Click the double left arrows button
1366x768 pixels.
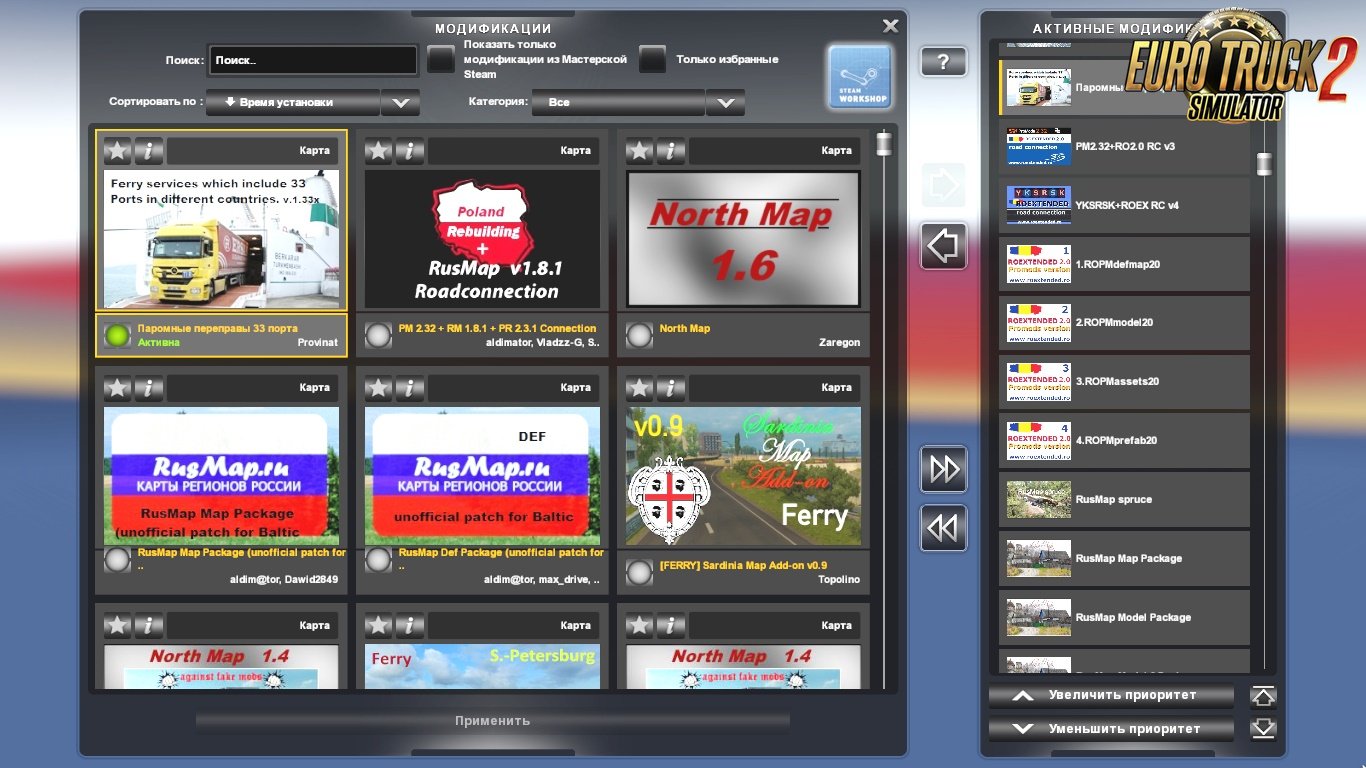coord(943,527)
